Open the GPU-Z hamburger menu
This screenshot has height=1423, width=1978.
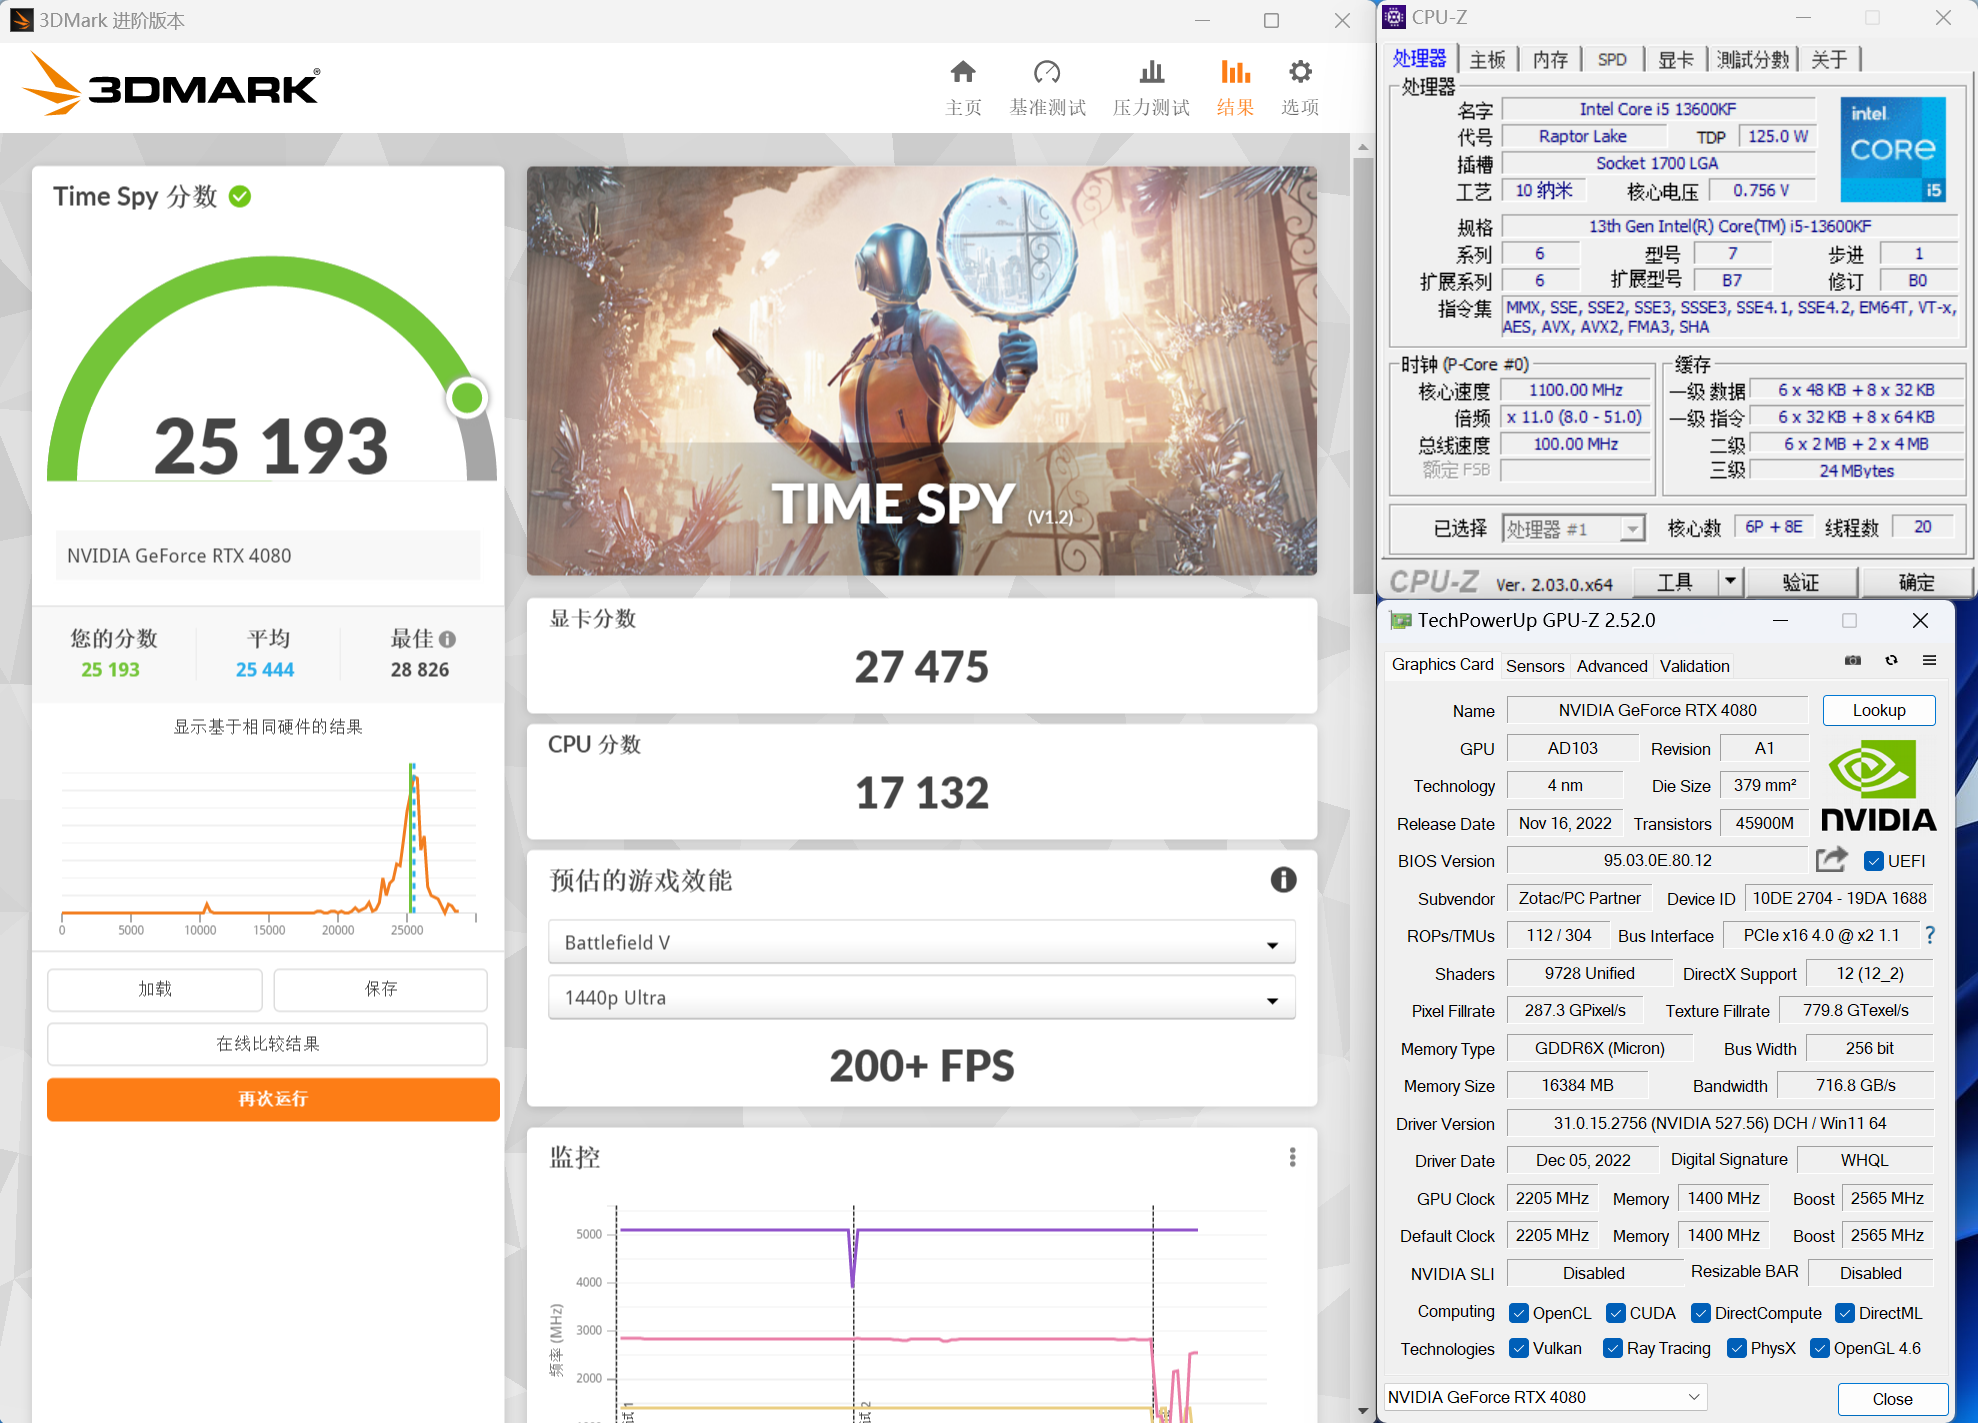[1931, 661]
